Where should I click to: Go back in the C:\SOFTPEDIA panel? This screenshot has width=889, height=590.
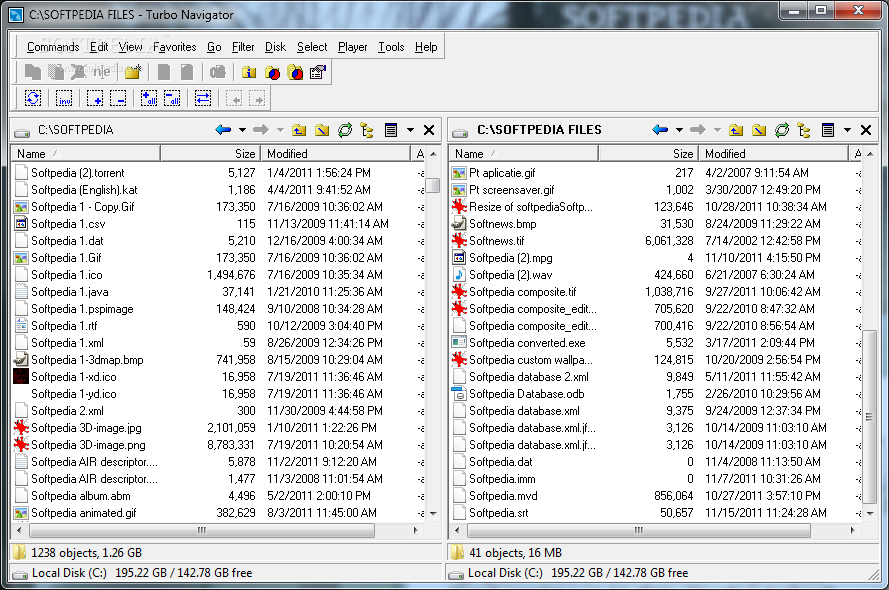[223, 130]
